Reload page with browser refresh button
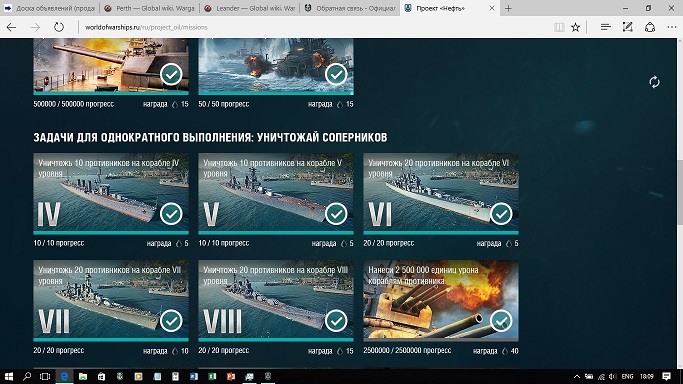 click(59, 27)
